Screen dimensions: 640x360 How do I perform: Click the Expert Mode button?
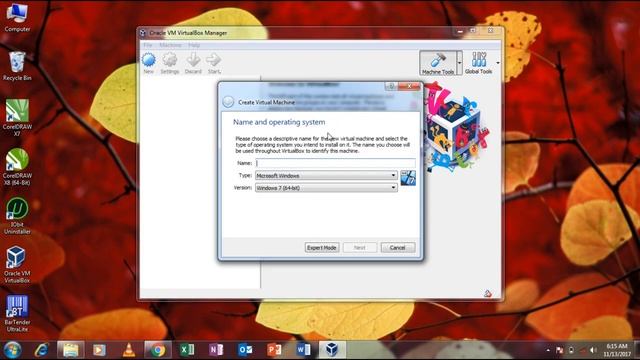pos(322,248)
